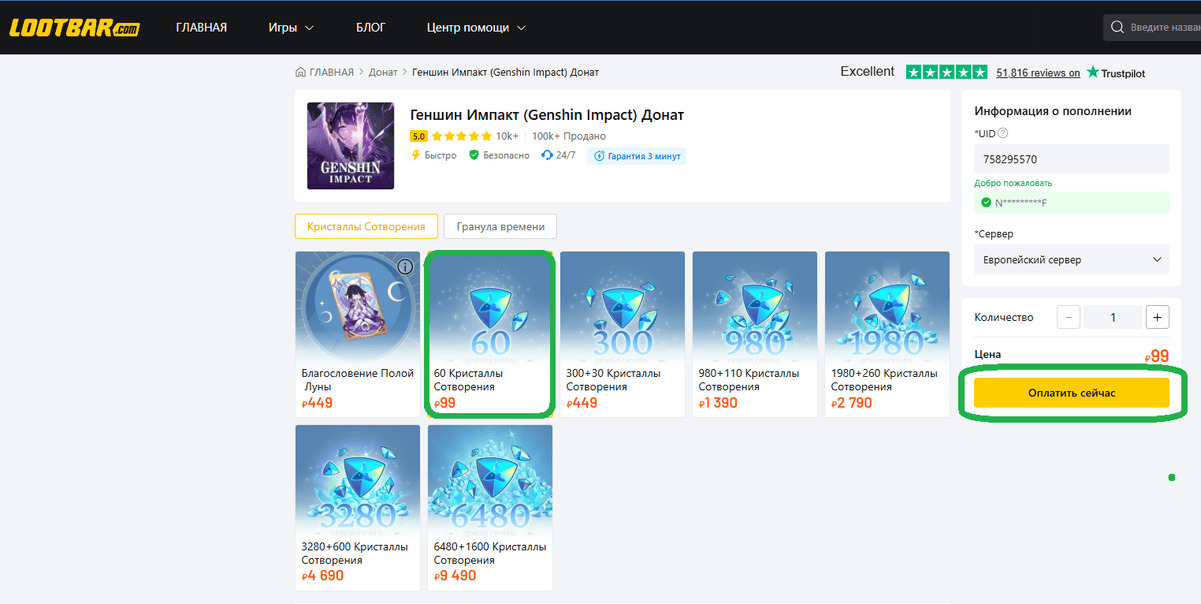Click the search magnifier icon
The width and height of the screenshot is (1201, 604).
[1118, 27]
